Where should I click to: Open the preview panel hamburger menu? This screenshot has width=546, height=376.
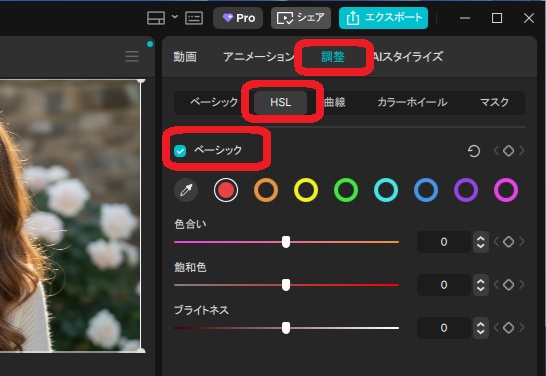pyautogui.click(x=132, y=56)
